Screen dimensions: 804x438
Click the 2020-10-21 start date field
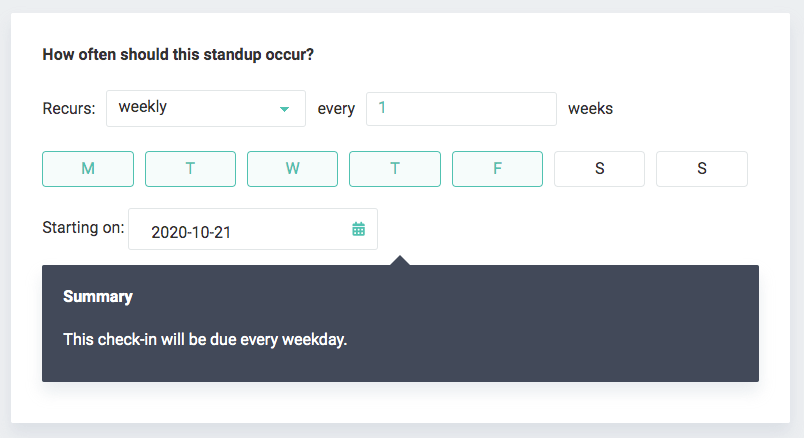[240, 230]
